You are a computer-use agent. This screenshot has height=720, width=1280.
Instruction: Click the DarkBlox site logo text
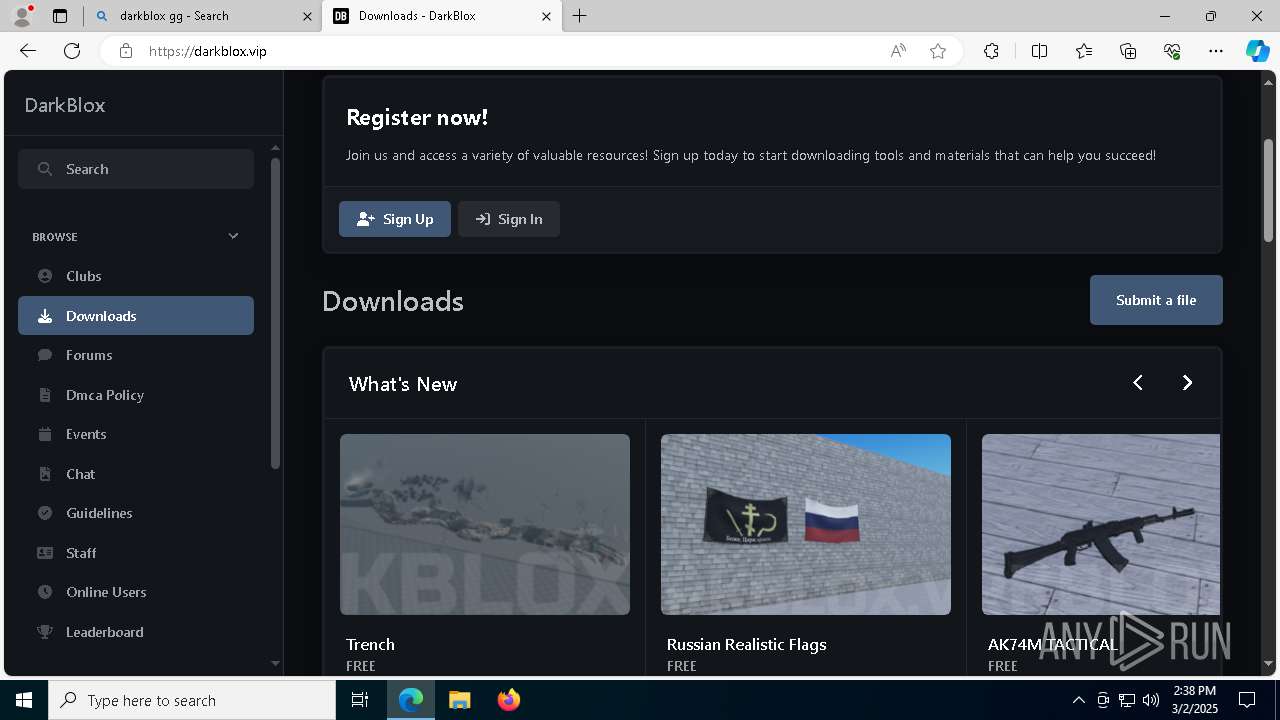(x=65, y=105)
